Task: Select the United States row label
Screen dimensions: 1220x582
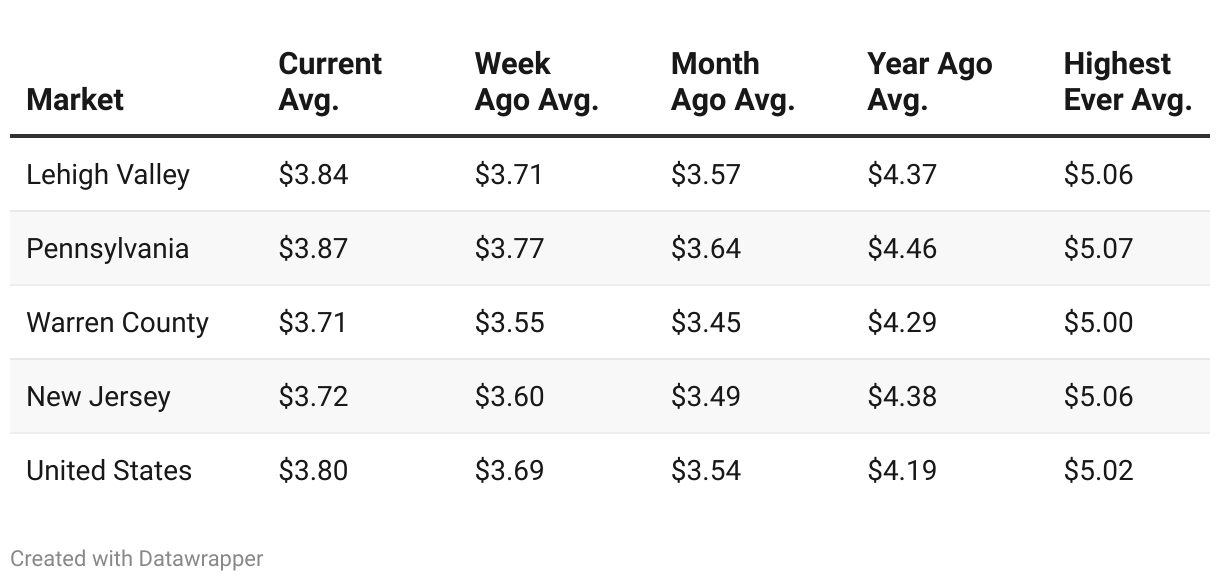Action: [x=109, y=471]
